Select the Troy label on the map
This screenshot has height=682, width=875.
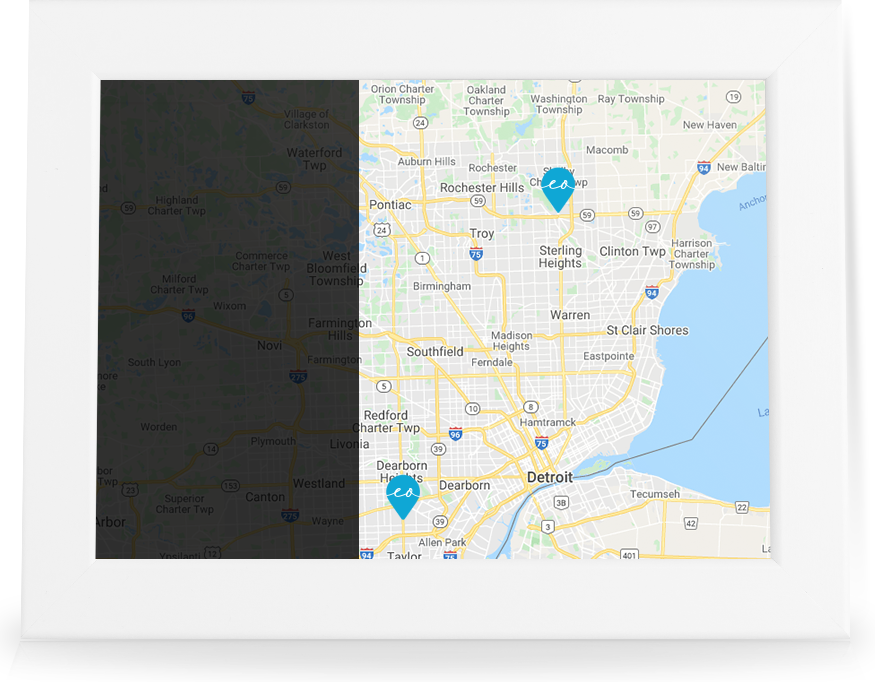click(x=482, y=234)
